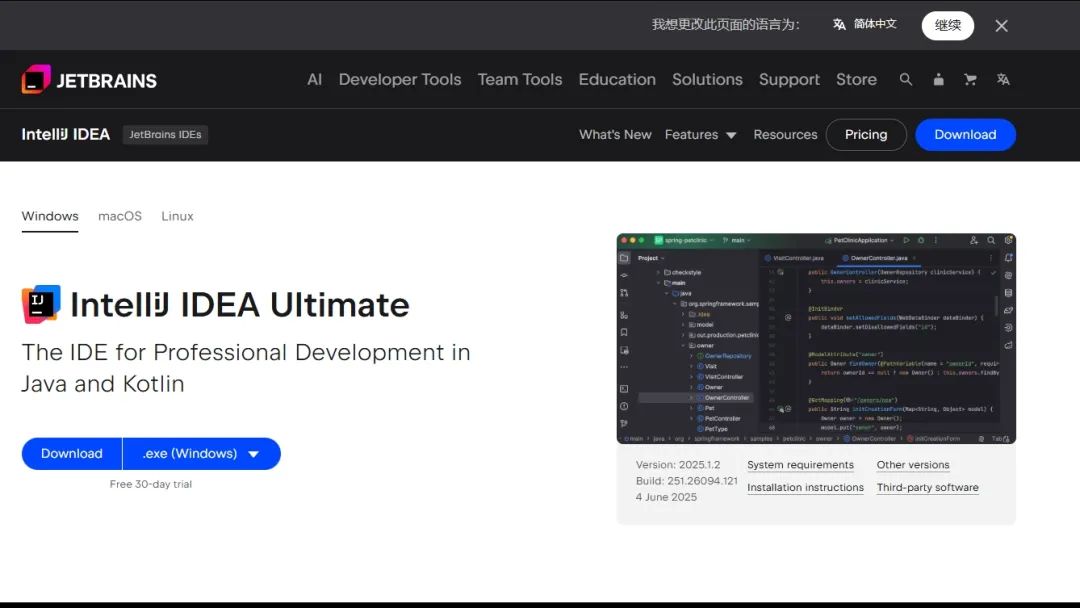Click the 'Free 30-day trial' text
Viewport: 1080px width, 608px height.
tap(151, 484)
